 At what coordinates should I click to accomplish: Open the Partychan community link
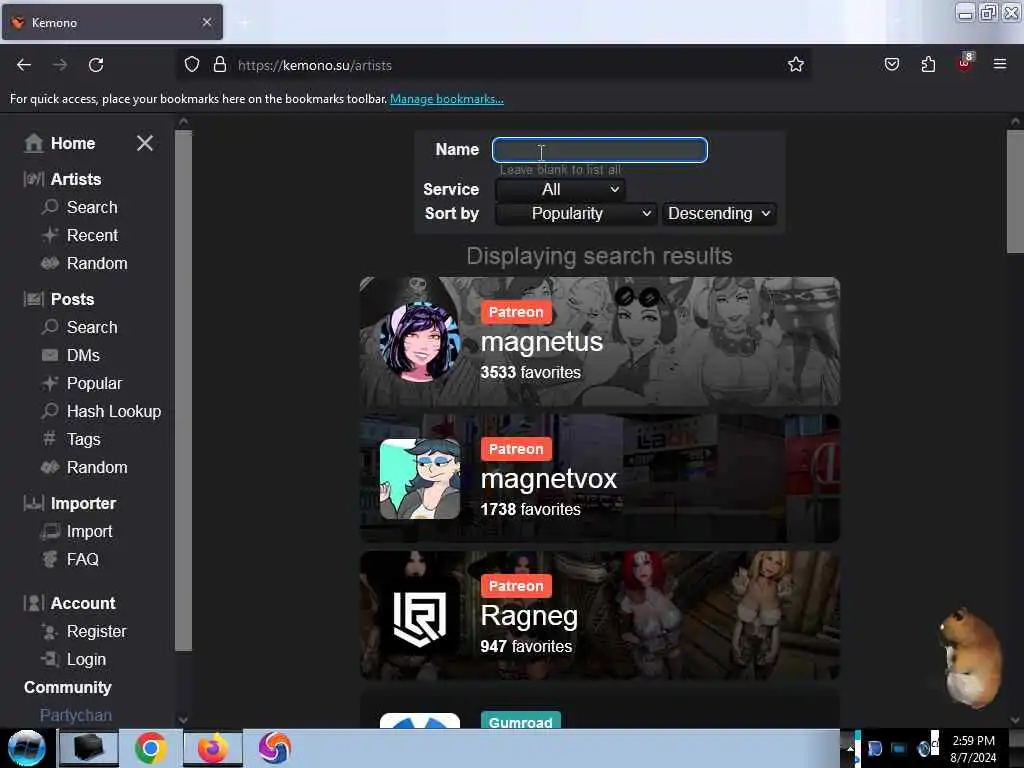[x=76, y=716]
